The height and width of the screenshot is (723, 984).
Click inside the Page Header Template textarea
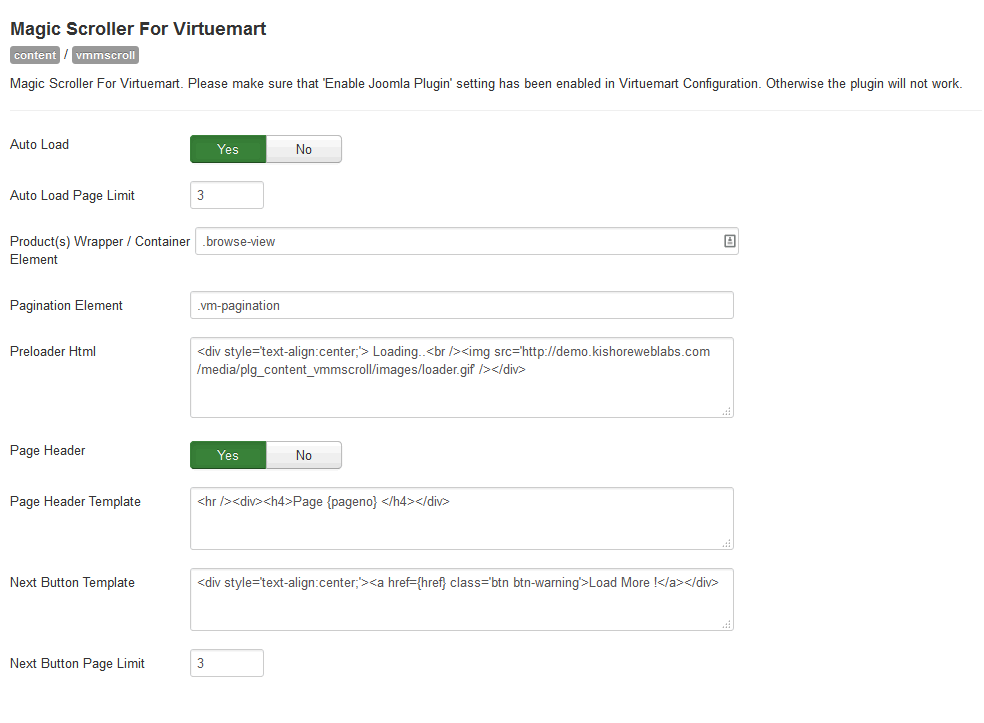[x=462, y=518]
